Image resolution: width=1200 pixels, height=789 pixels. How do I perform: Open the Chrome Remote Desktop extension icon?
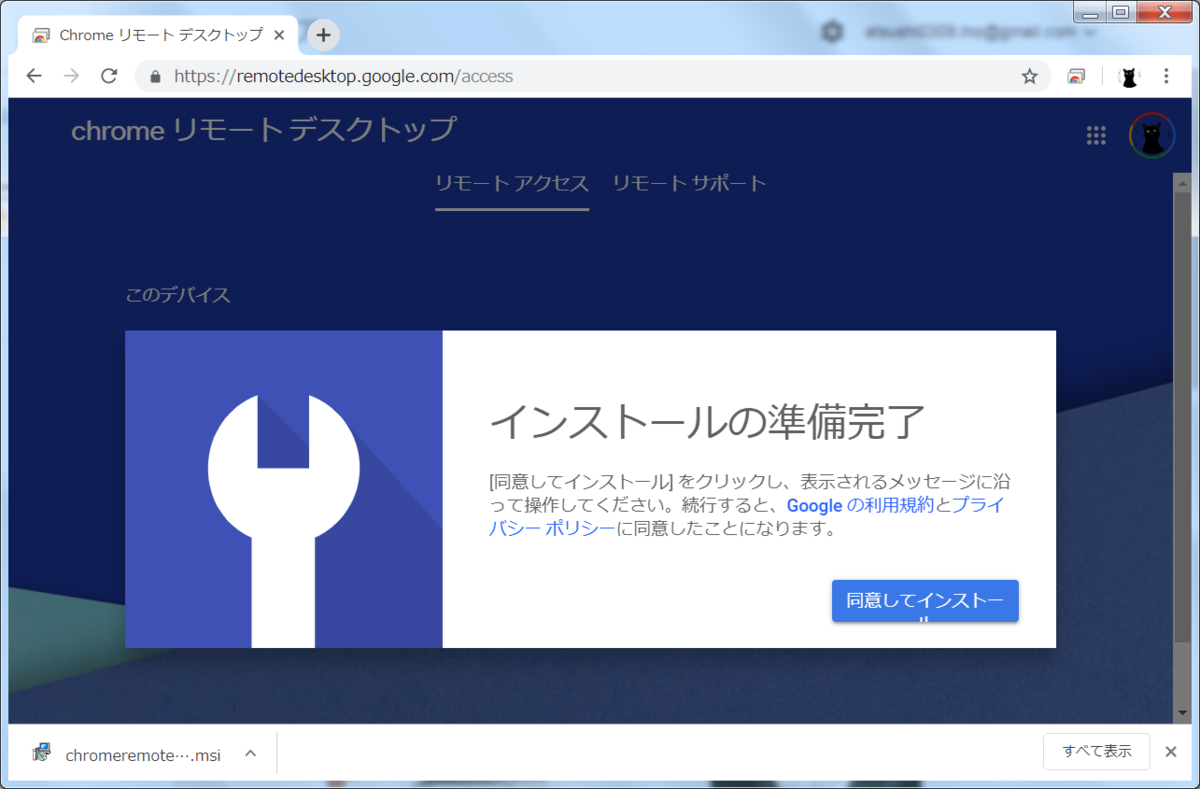click(x=1076, y=76)
